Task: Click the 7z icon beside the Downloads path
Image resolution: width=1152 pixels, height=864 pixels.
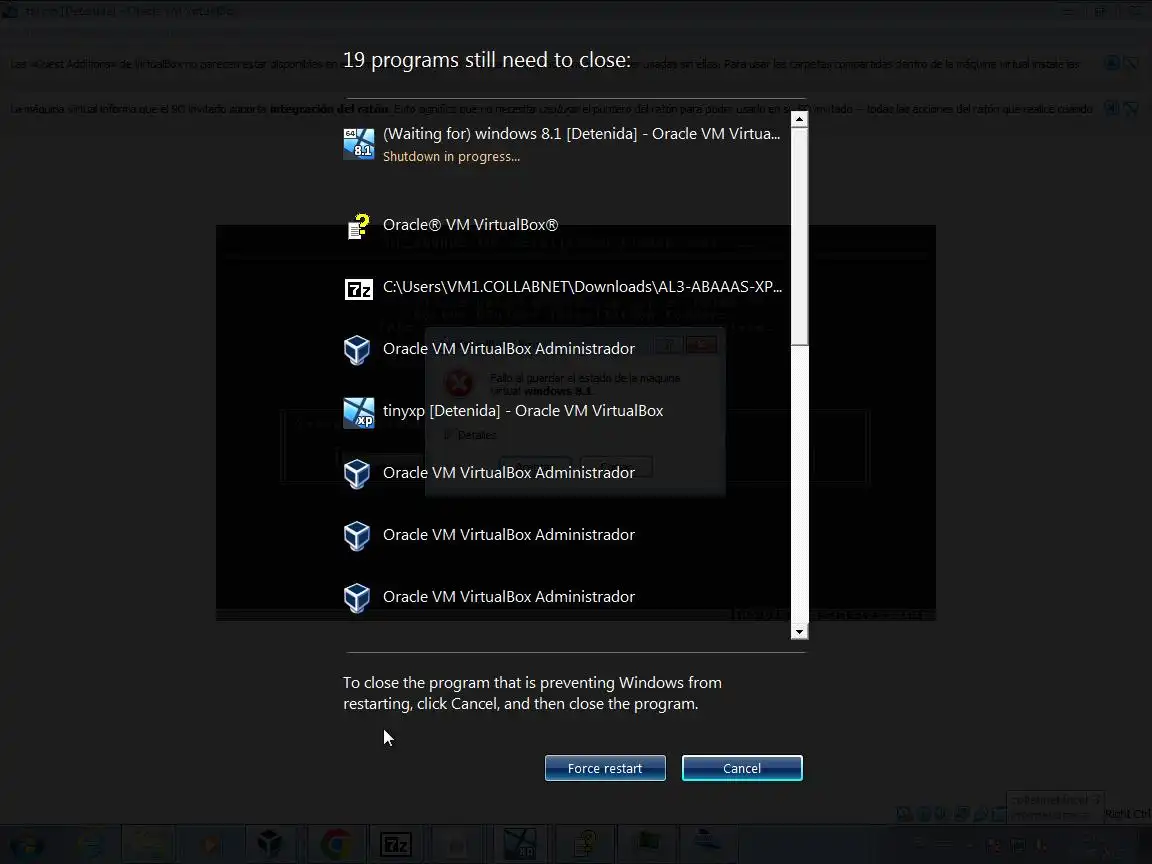Action: click(x=359, y=289)
